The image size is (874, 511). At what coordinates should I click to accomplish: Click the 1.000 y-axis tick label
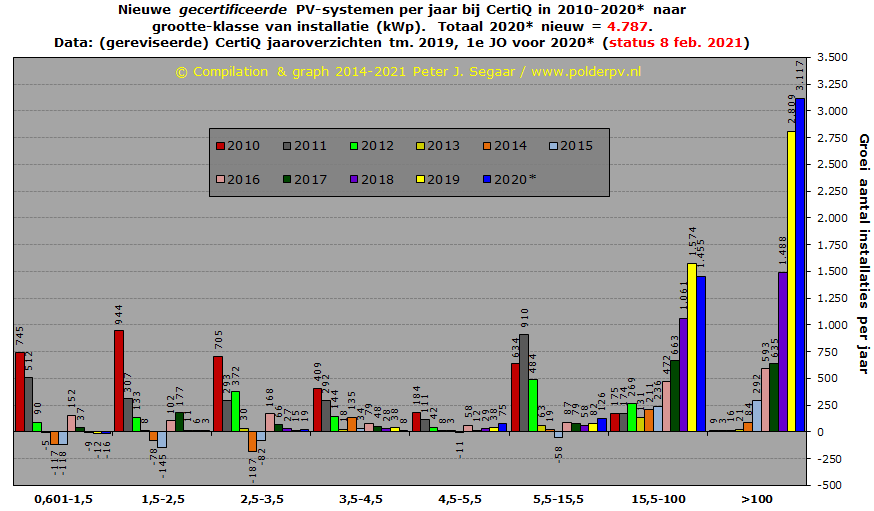[832, 325]
